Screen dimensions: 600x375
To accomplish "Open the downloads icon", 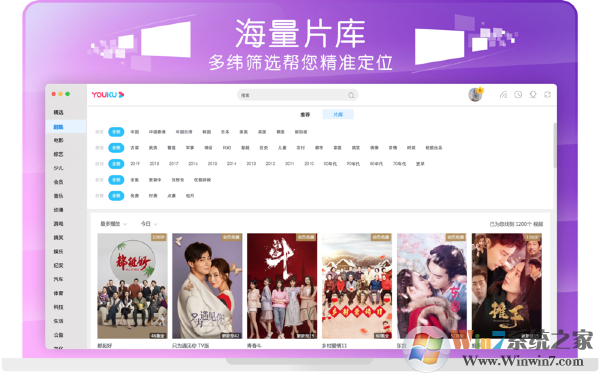I will [533, 95].
